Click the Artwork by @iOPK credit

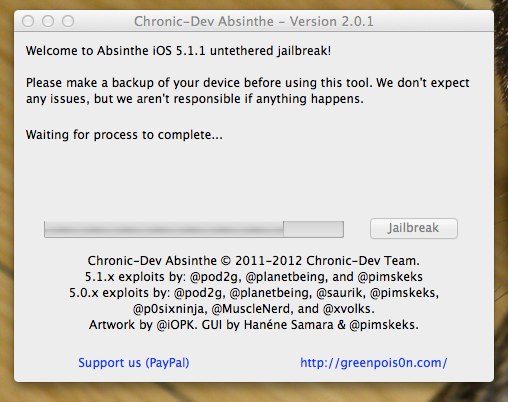click(142, 325)
